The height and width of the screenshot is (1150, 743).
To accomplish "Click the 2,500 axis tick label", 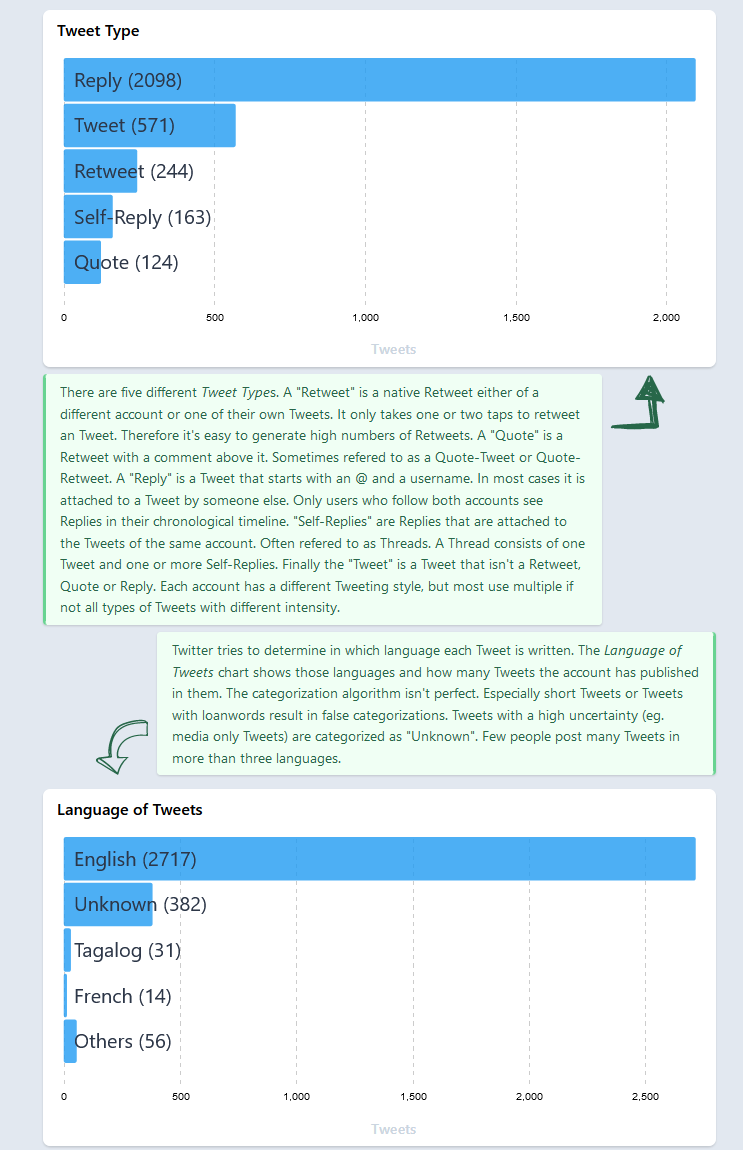I will (645, 1097).
